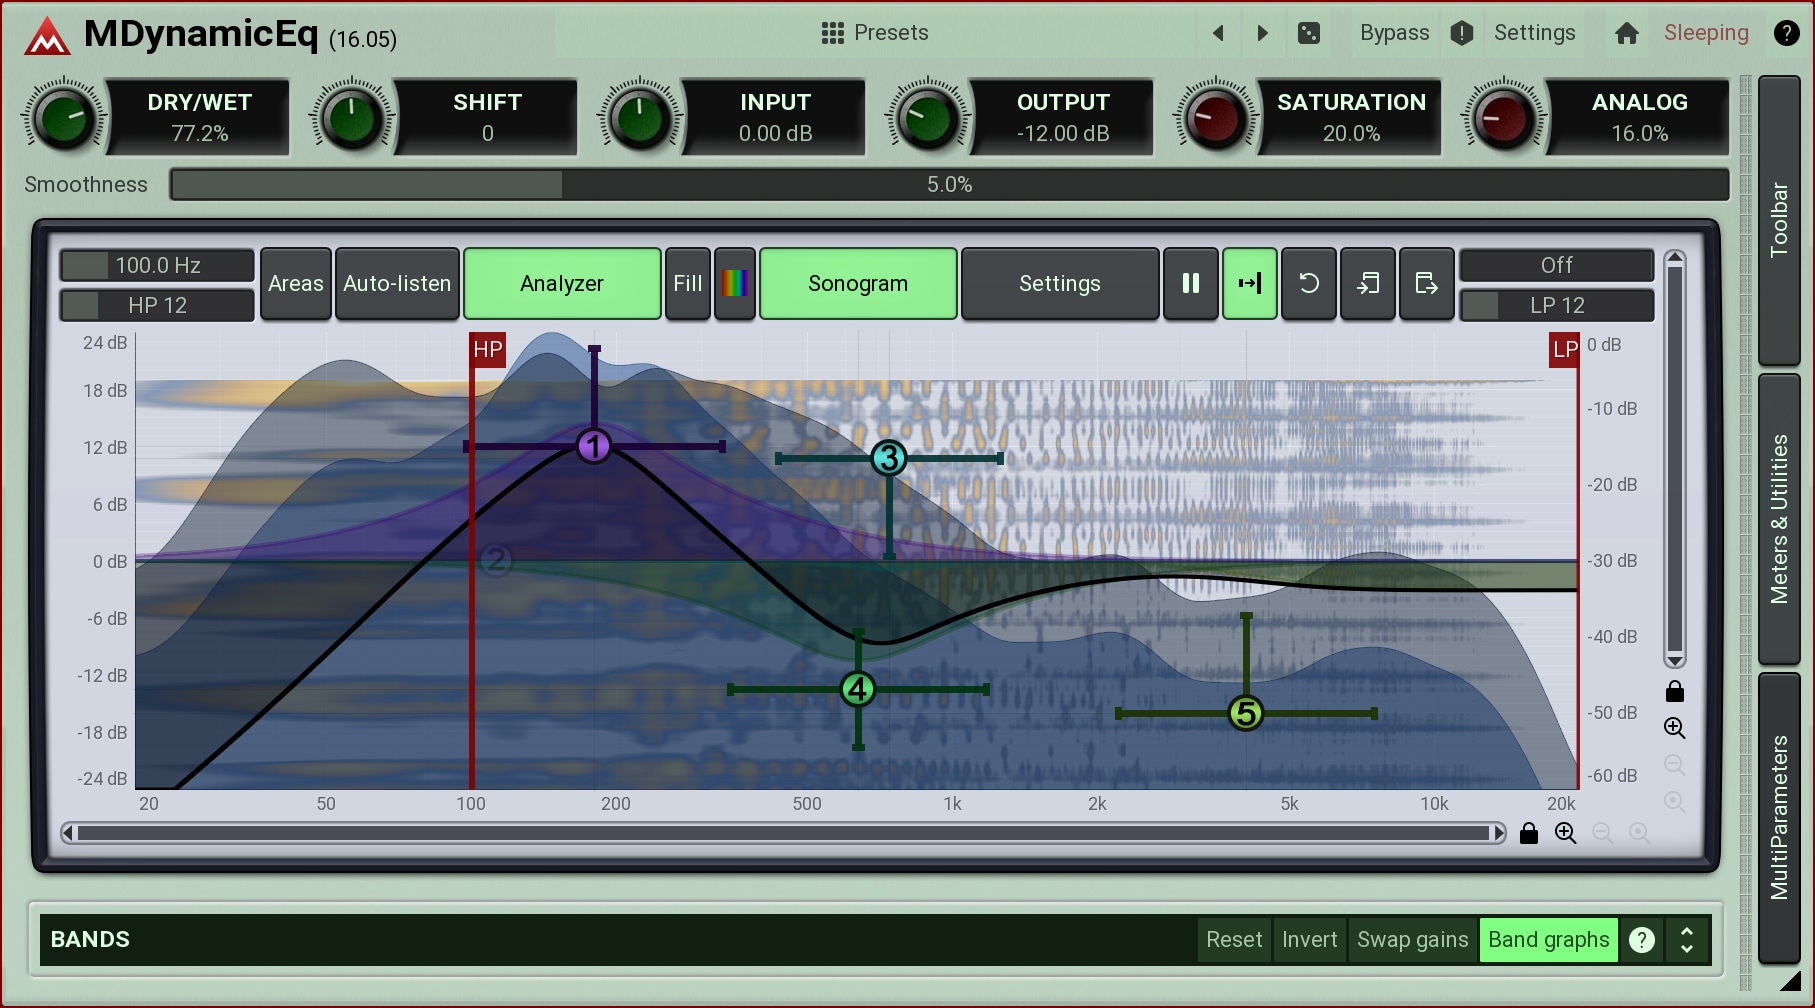1815x1008 pixels.
Task: Click the randomize dice icon
Action: pos(1308,33)
